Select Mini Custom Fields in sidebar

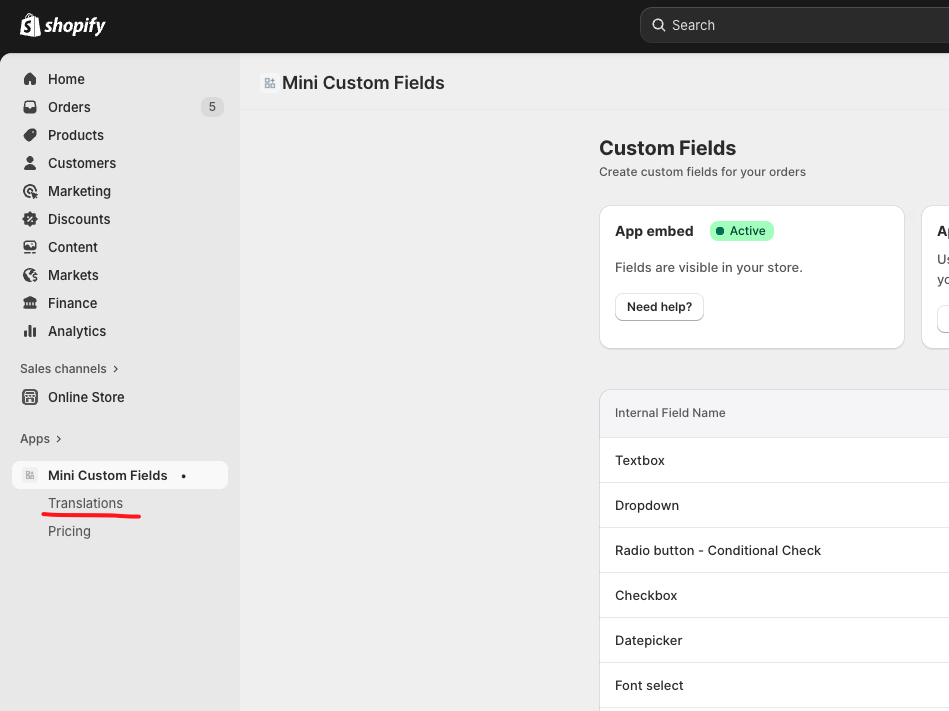coord(107,475)
